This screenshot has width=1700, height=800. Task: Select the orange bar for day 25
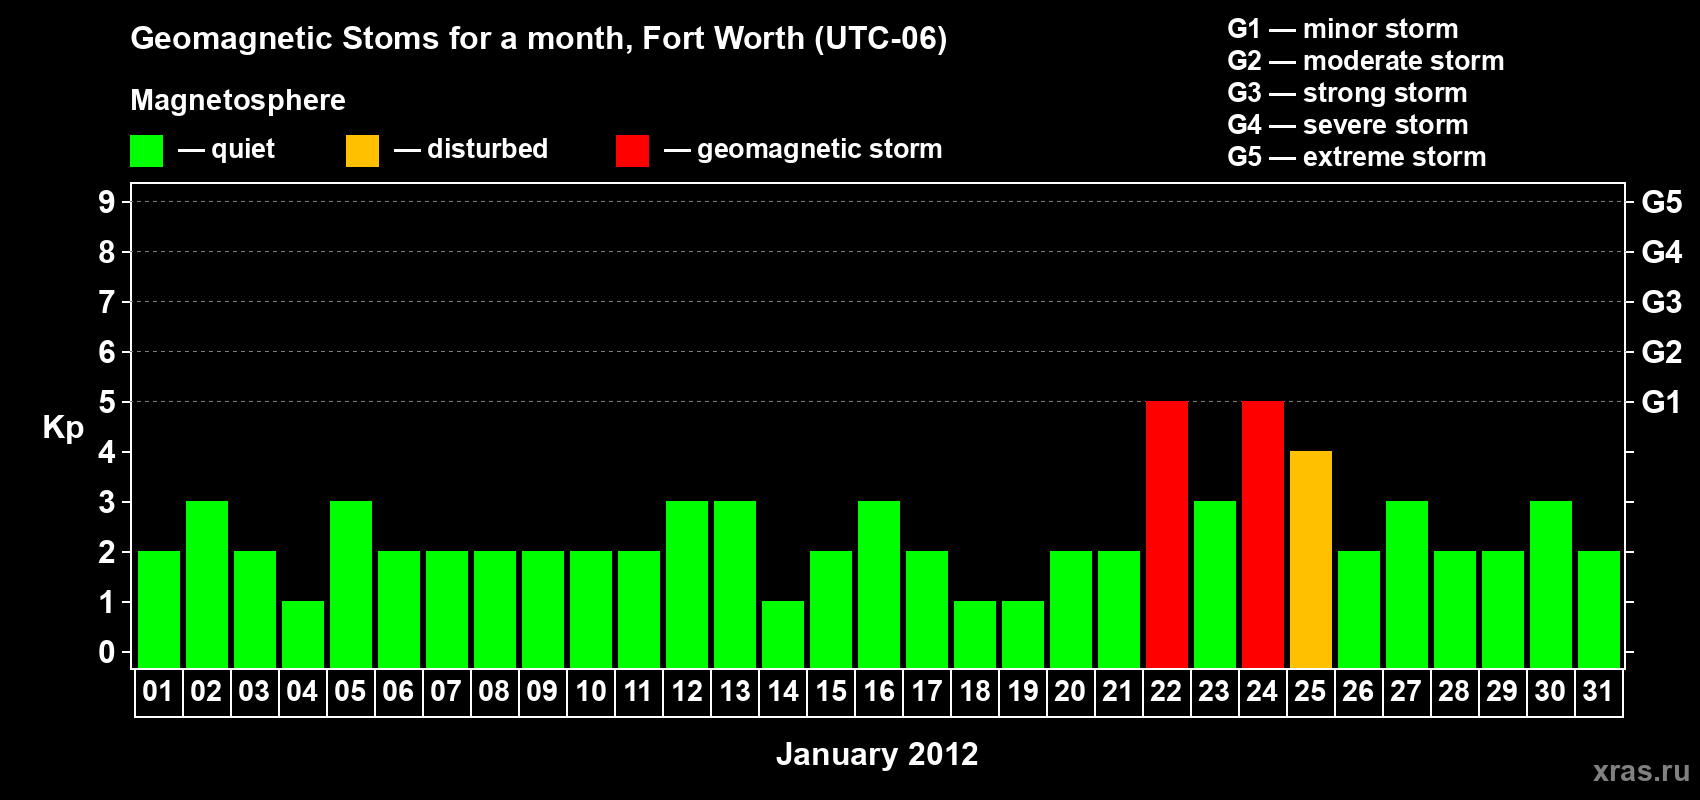(1311, 559)
